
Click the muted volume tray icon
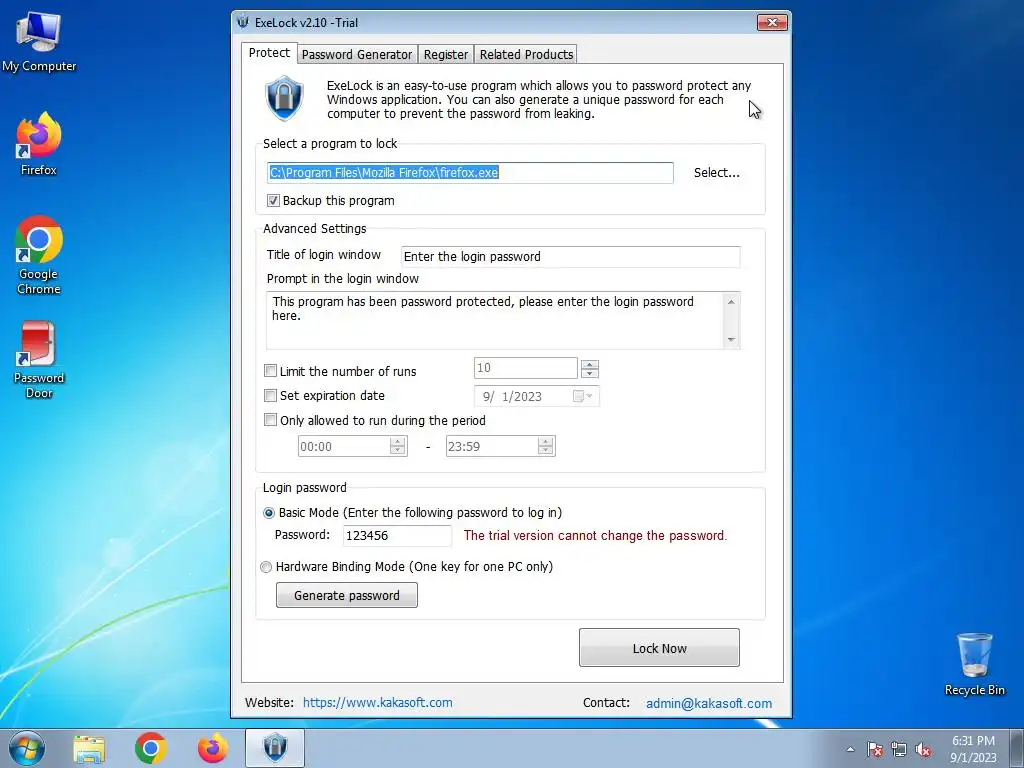(923, 749)
